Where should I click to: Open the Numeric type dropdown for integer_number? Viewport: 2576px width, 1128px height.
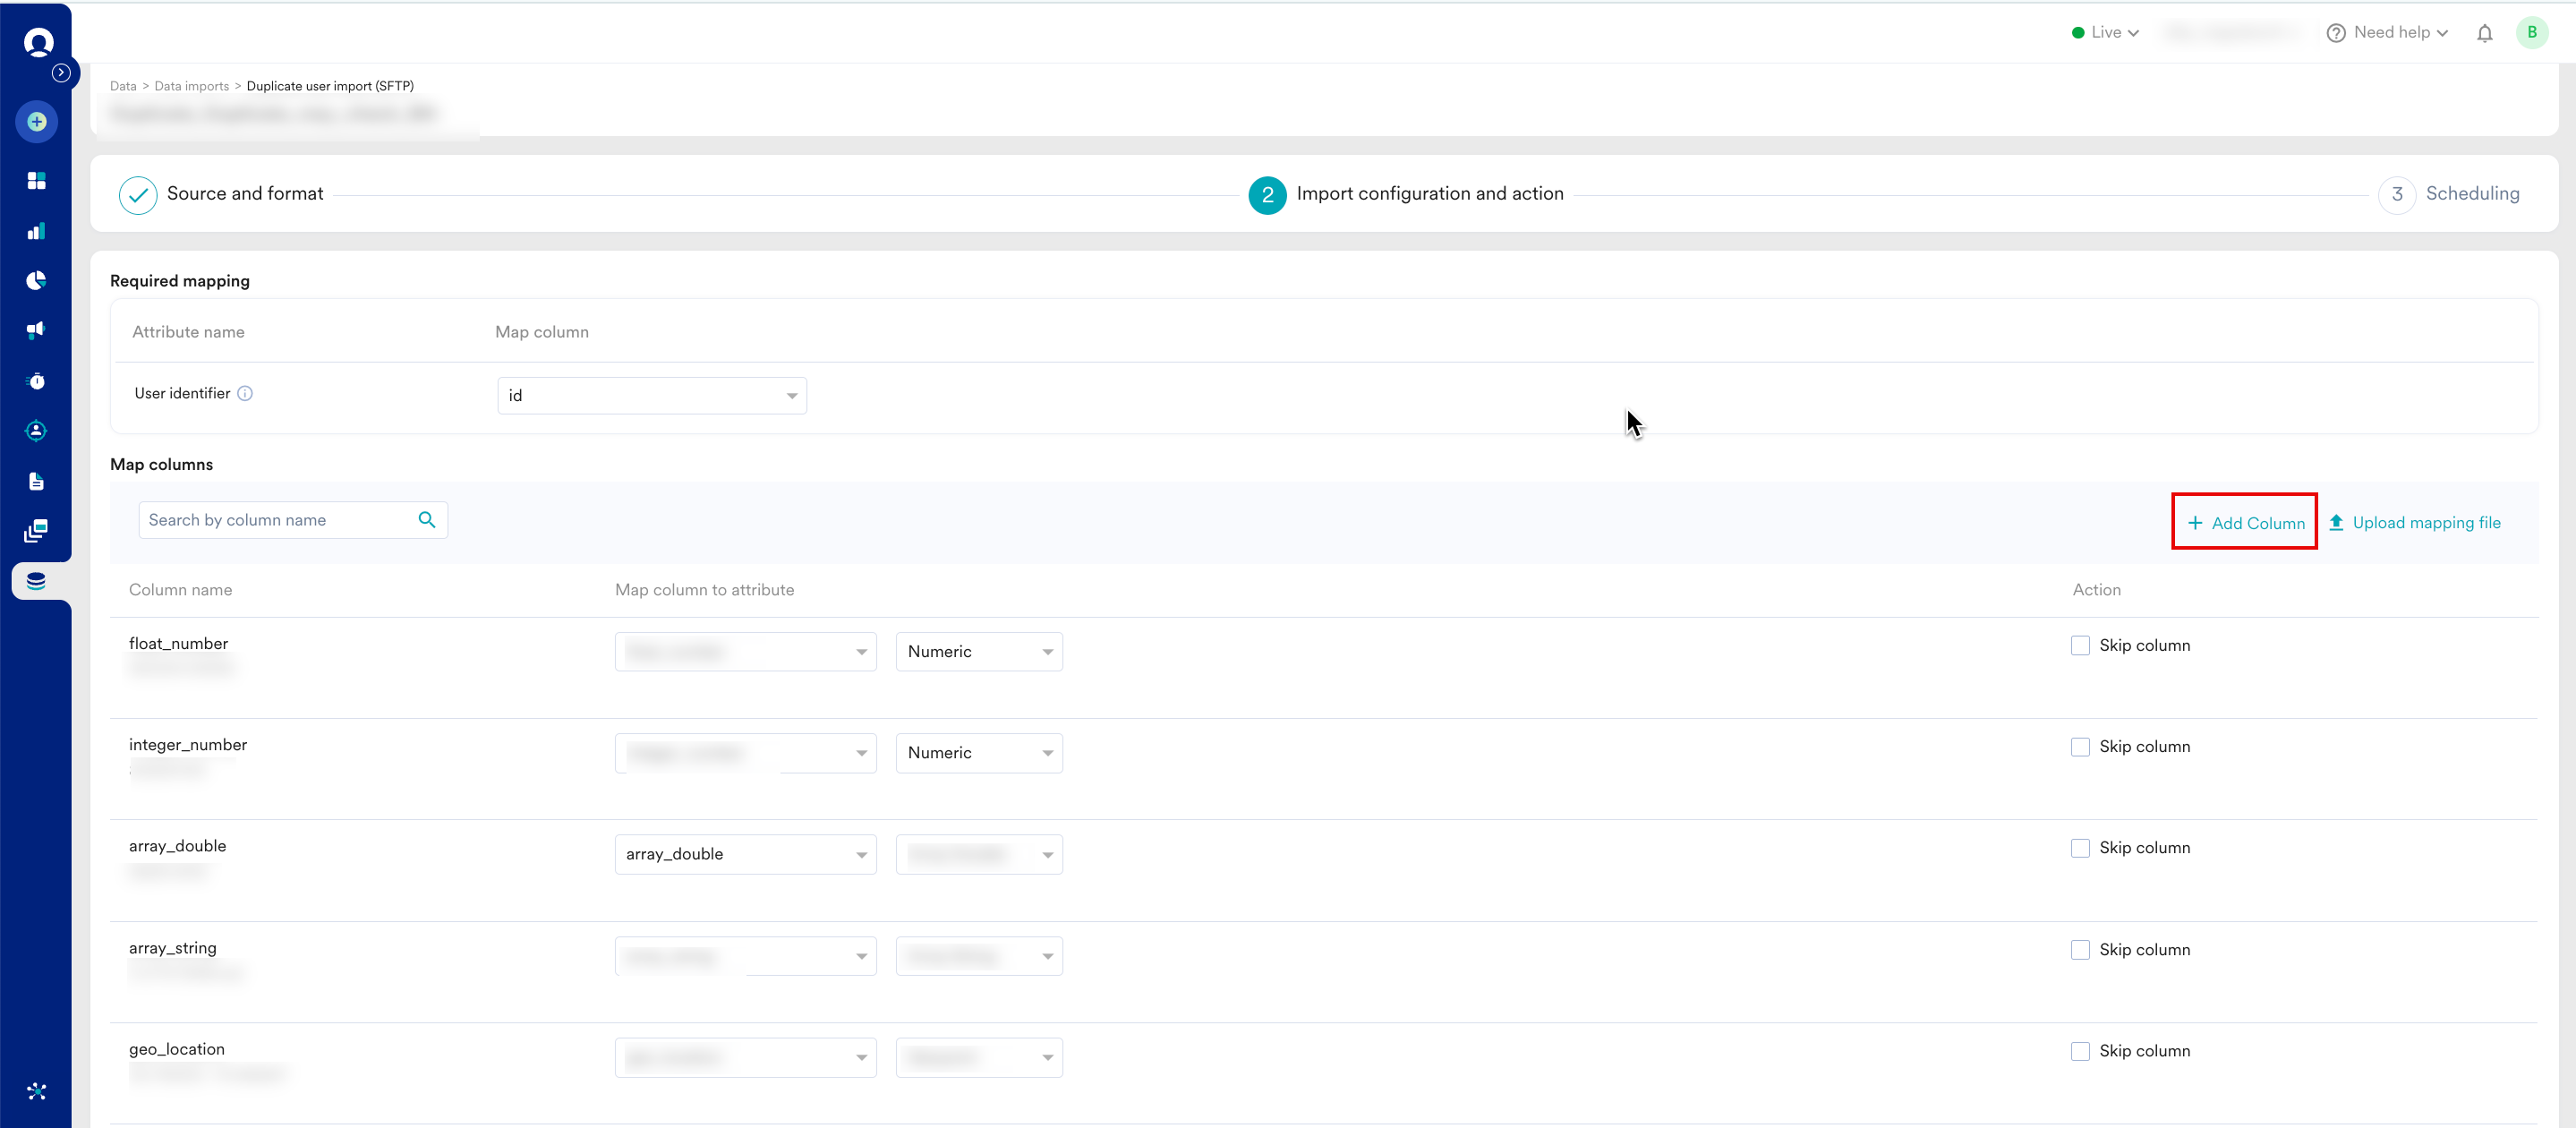pos(978,753)
